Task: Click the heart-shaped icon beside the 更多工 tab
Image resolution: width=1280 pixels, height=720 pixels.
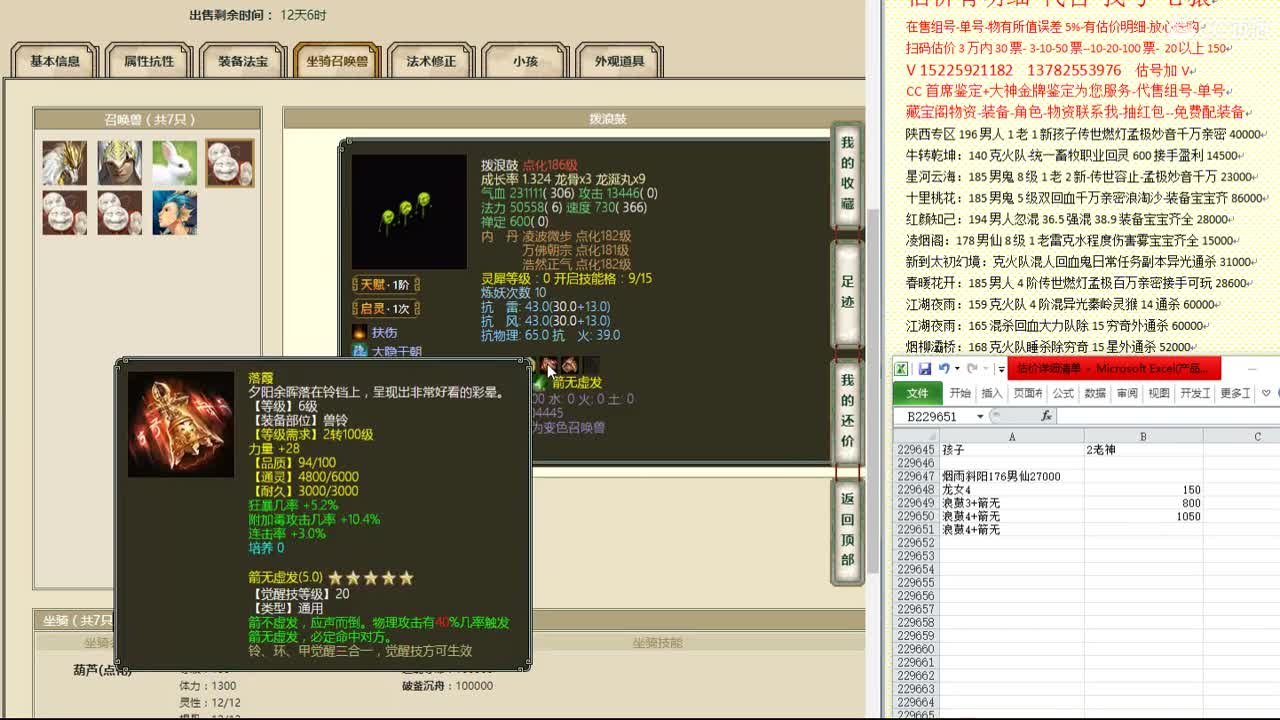Action: 1266,393
